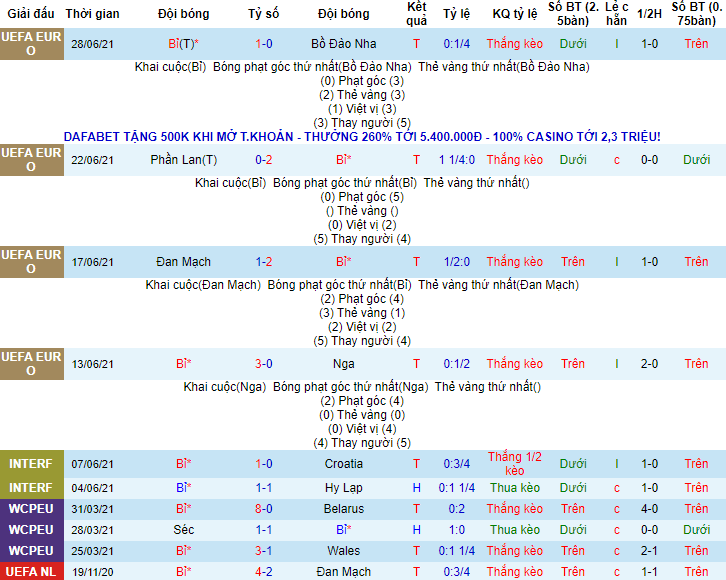The image size is (726, 580).
Task: Click the Giải đấu column header
Action: coord(31,14)
